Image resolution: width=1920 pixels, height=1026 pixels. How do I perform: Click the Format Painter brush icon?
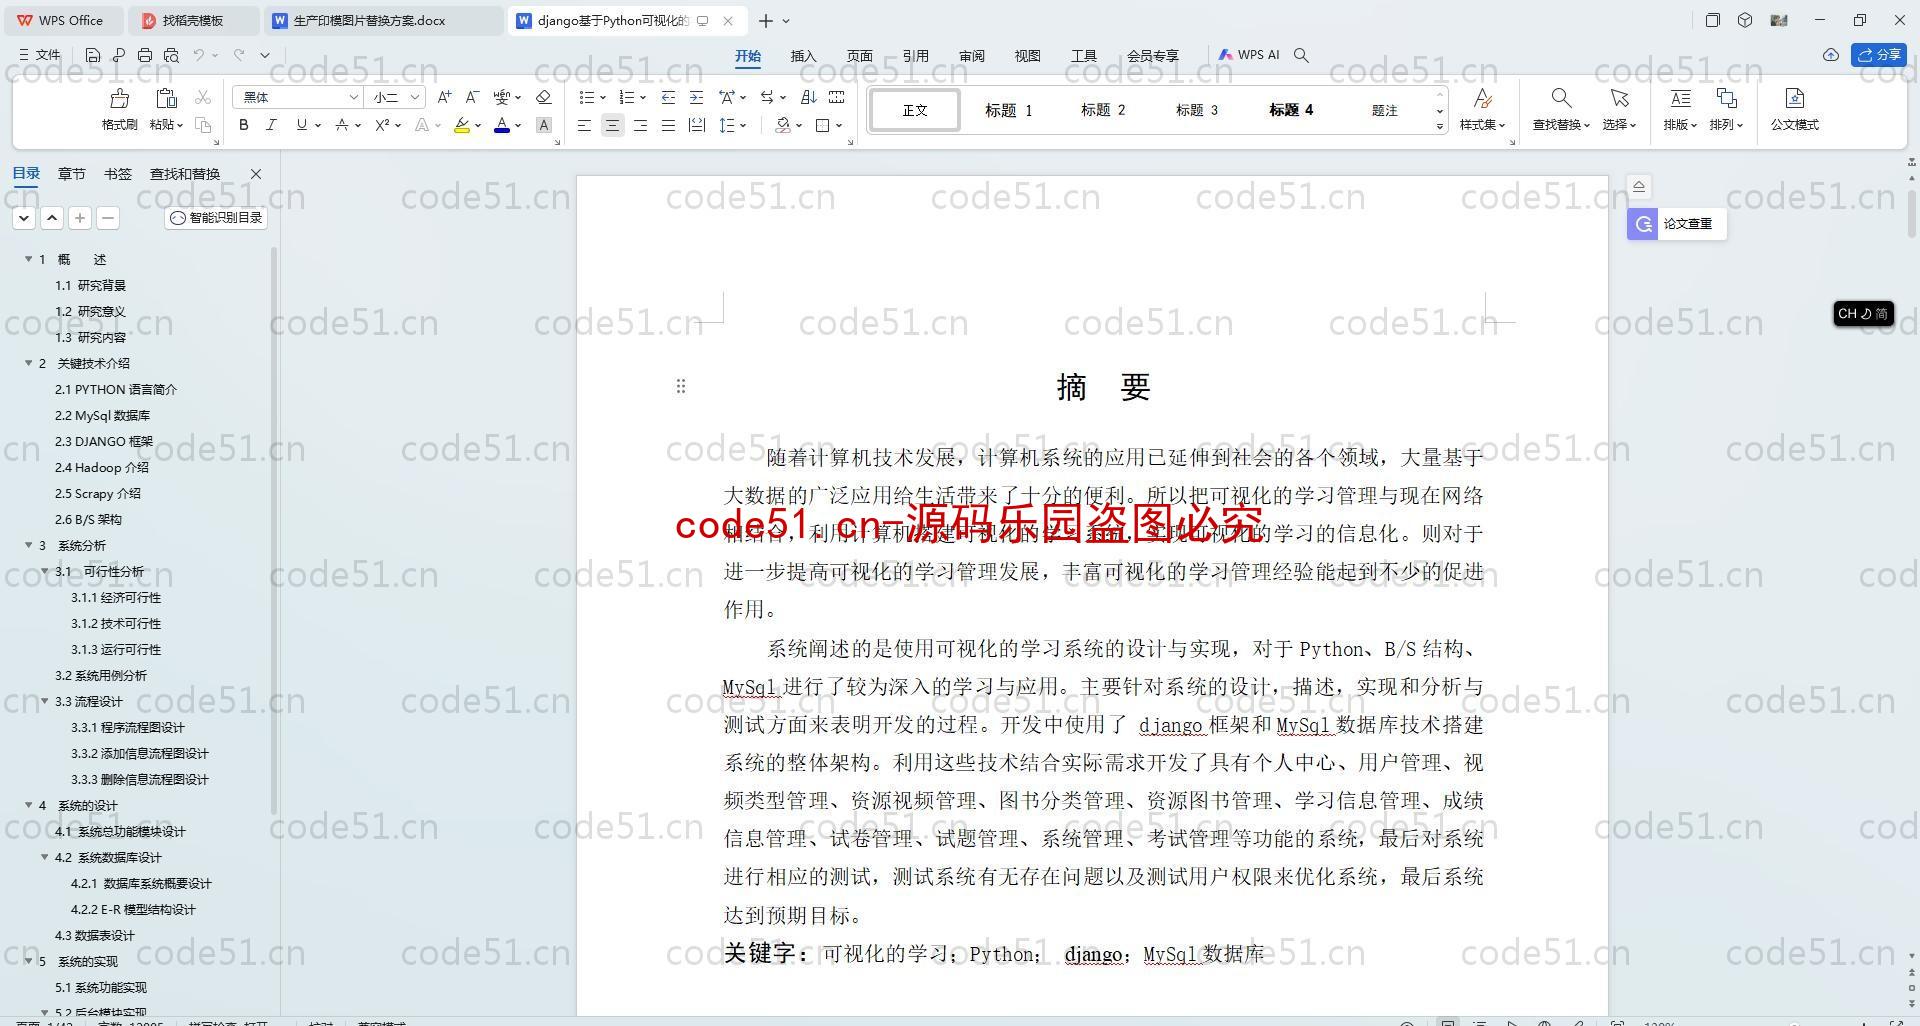point(119,98)
